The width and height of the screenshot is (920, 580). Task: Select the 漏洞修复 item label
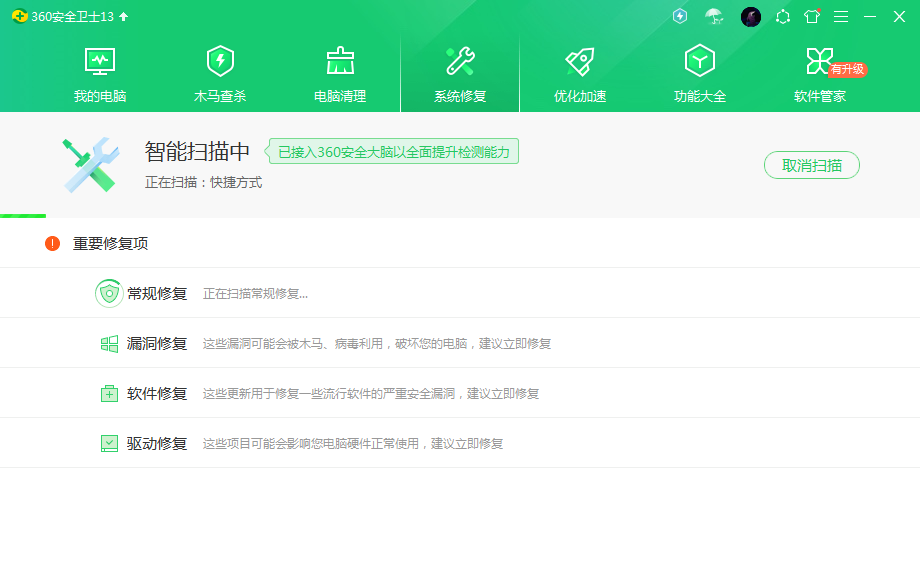[x=157, y=344]
